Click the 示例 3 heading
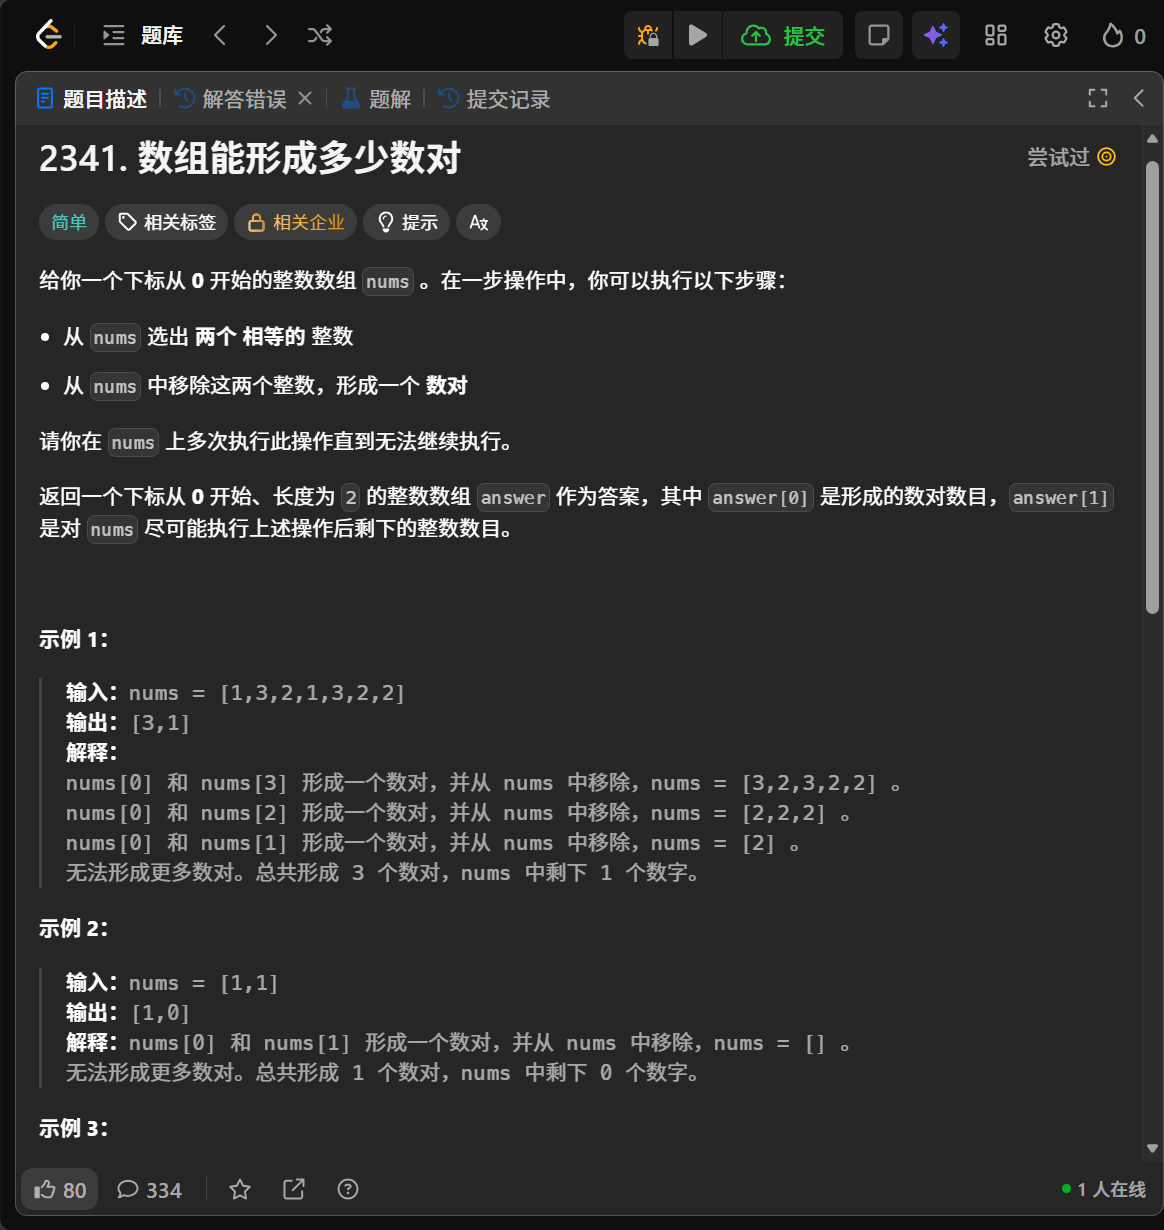Screen dimensions: 1164x1230 click(73, 1129)
